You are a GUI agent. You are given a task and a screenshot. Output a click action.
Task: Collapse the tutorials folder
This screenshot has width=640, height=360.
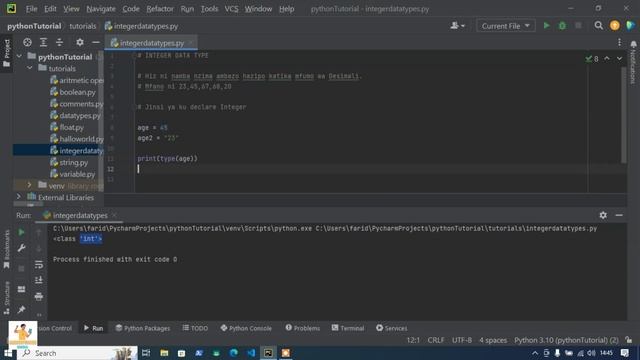click(30, 68)
